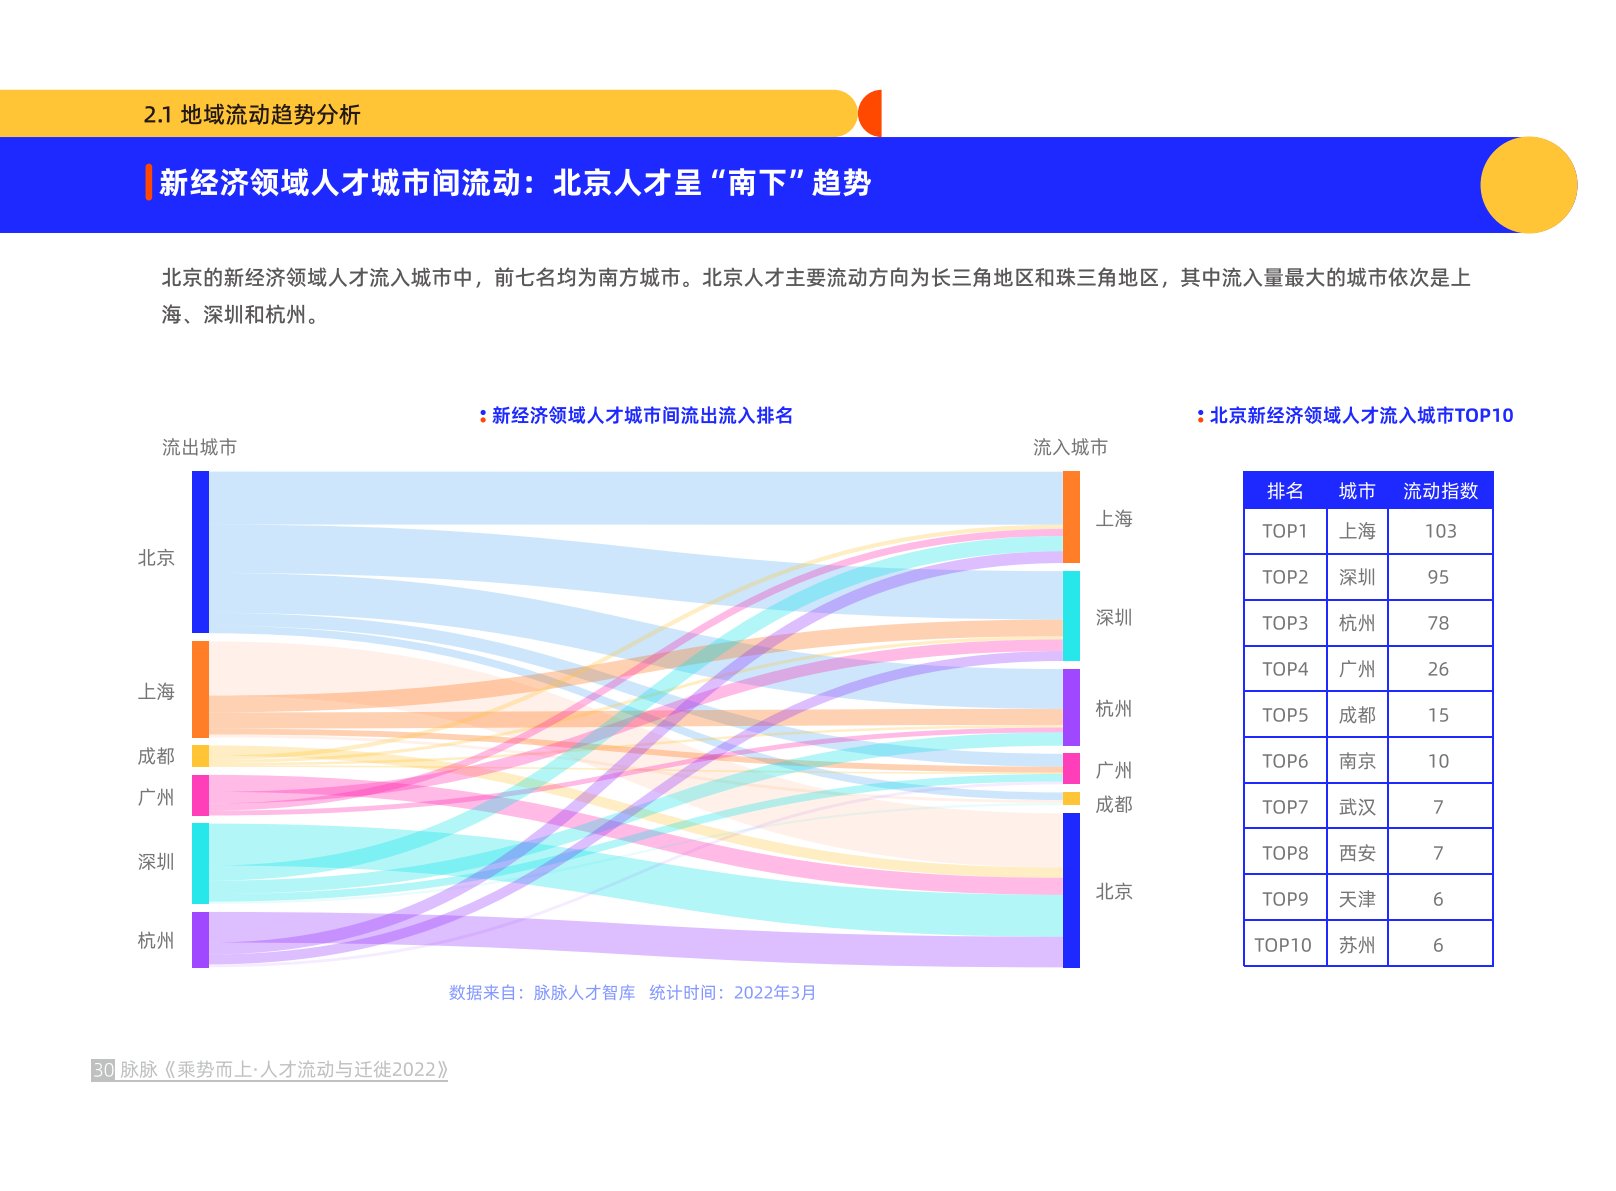Click the value 103 in the table
This screenshot has height=1191, width=1616.
1440,531
